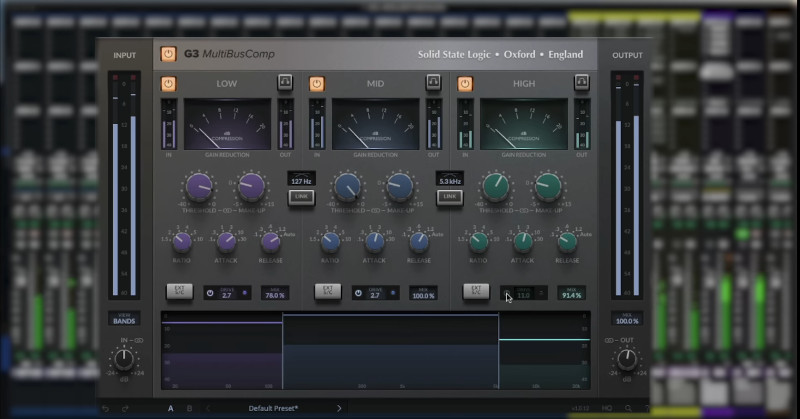Click HIGH band drive mode icon
The height and width of the screenshot is (419, 800).
pyautogui.click(x=541, y=293)
